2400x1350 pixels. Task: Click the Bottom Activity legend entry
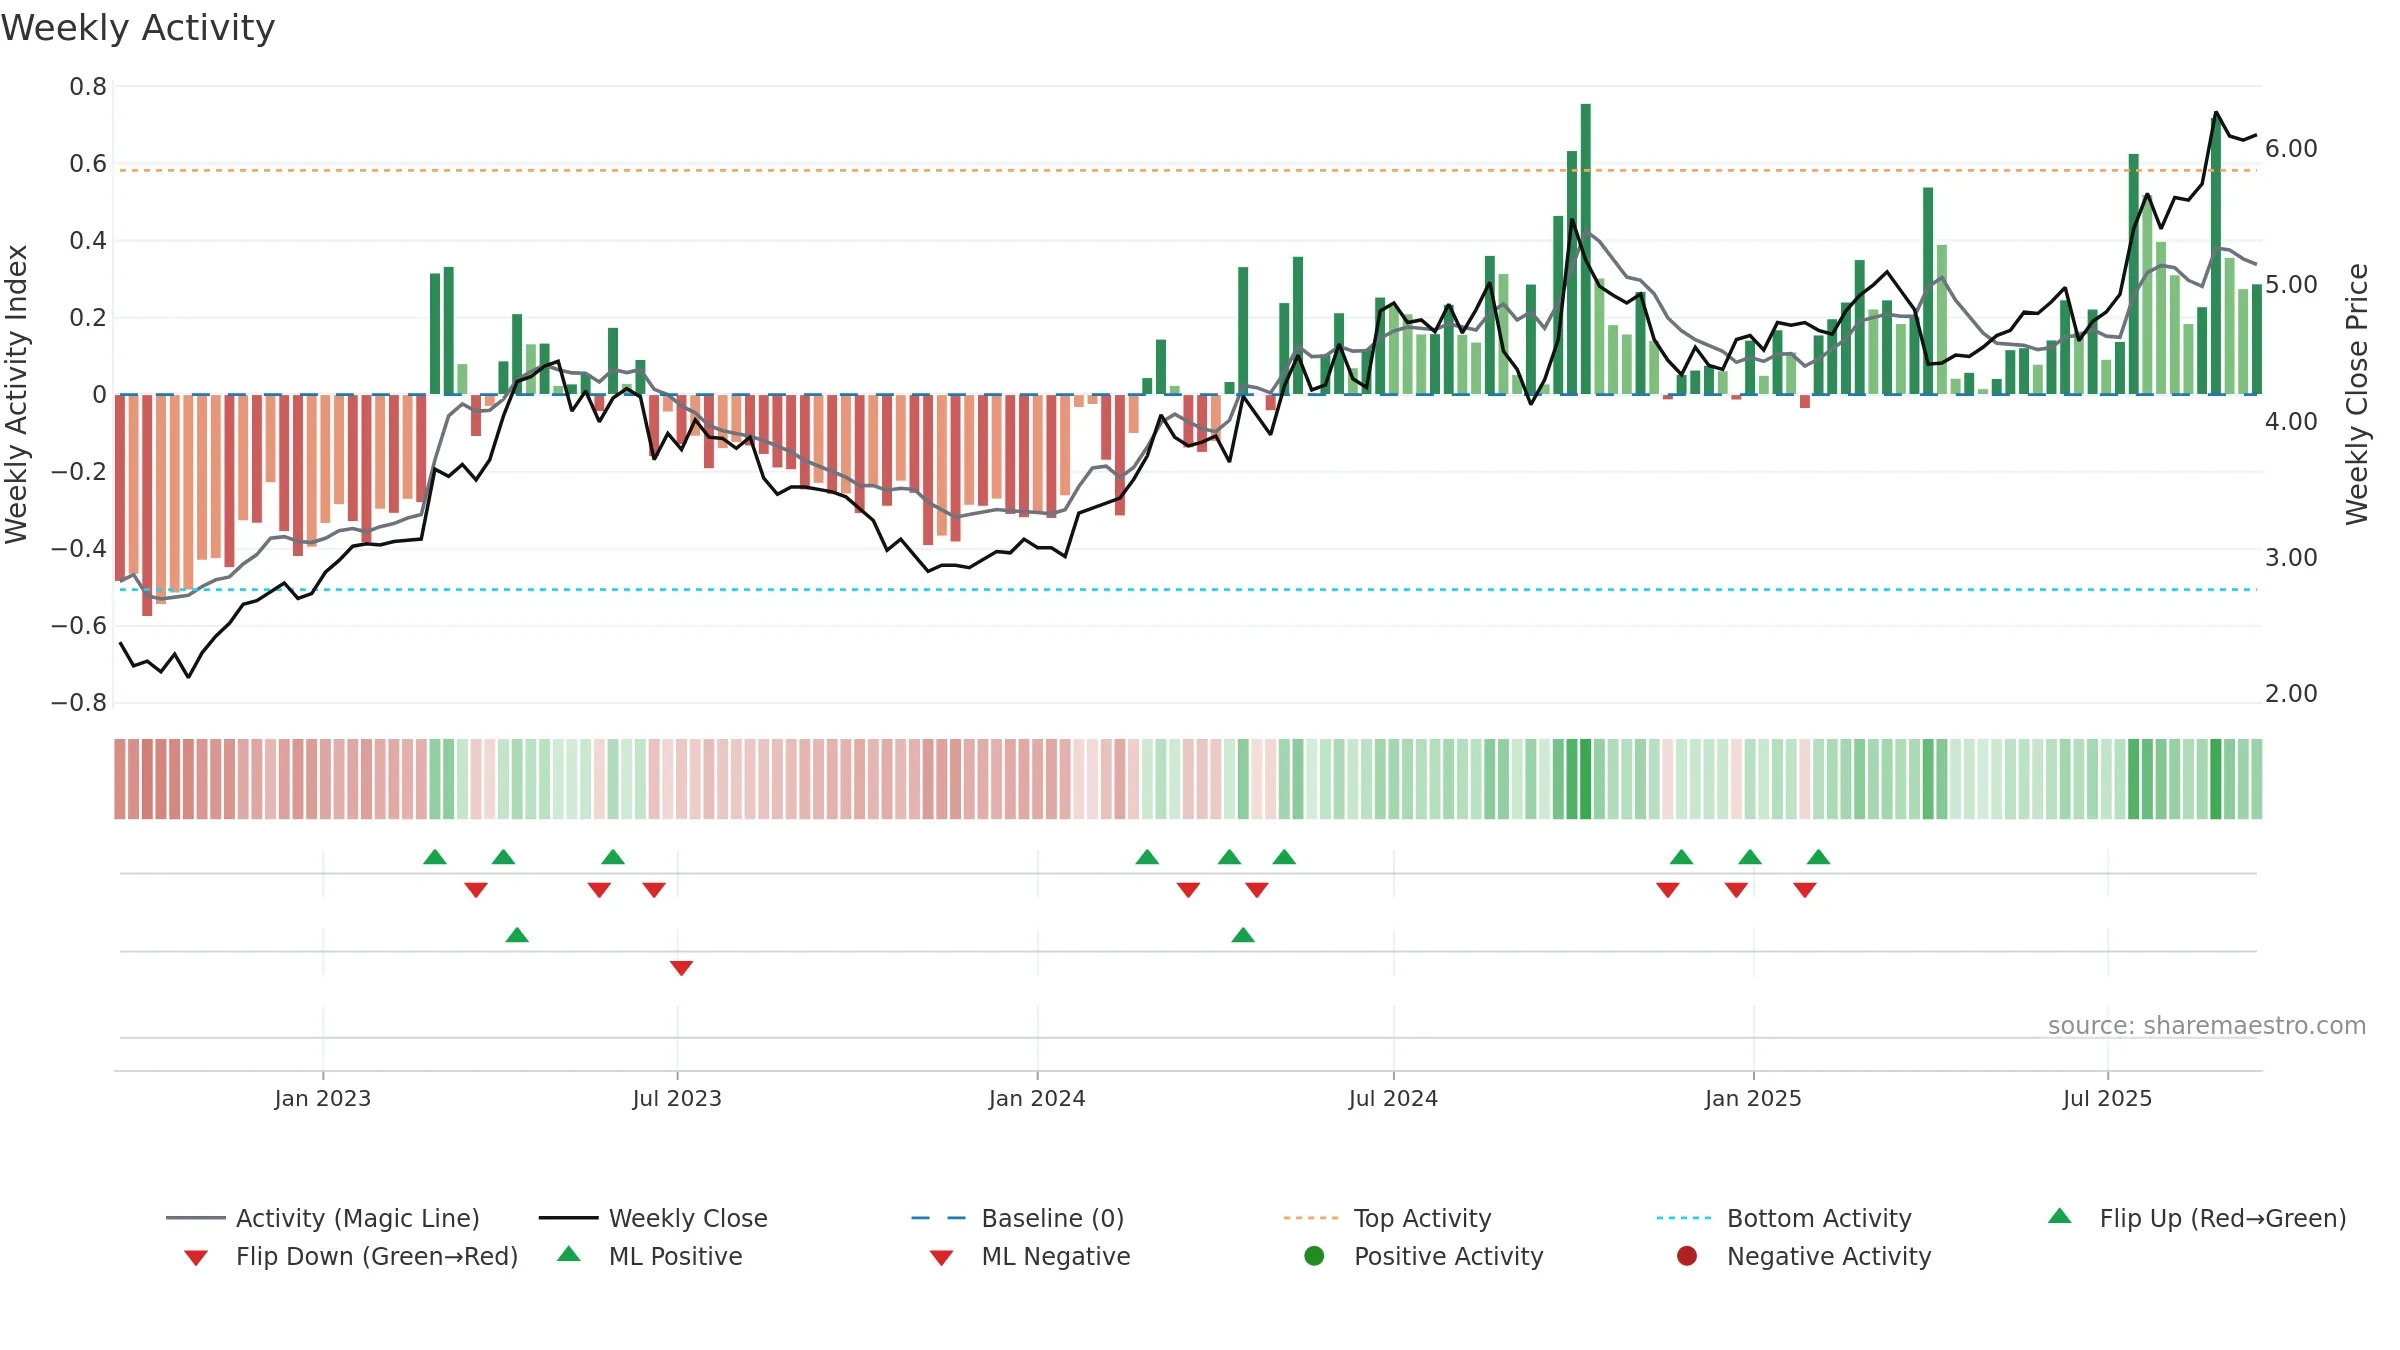coord(1783,1218)
